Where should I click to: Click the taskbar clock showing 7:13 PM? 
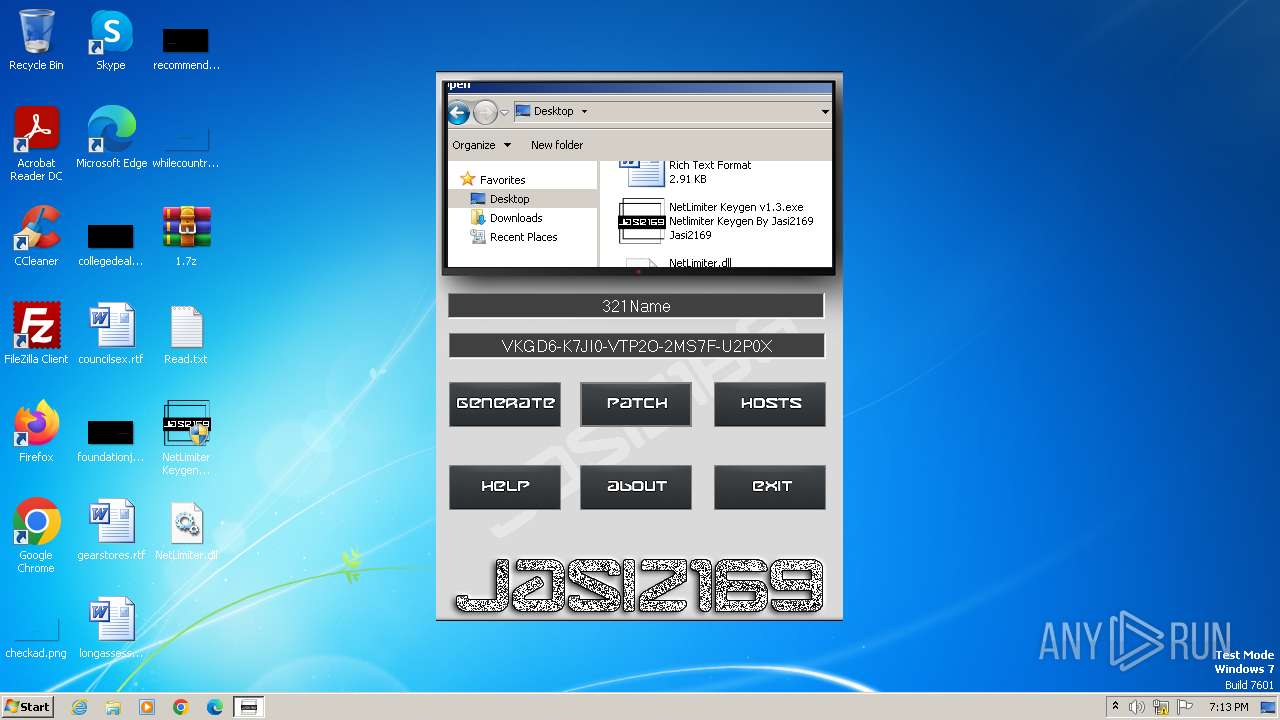click(1228, 707)
